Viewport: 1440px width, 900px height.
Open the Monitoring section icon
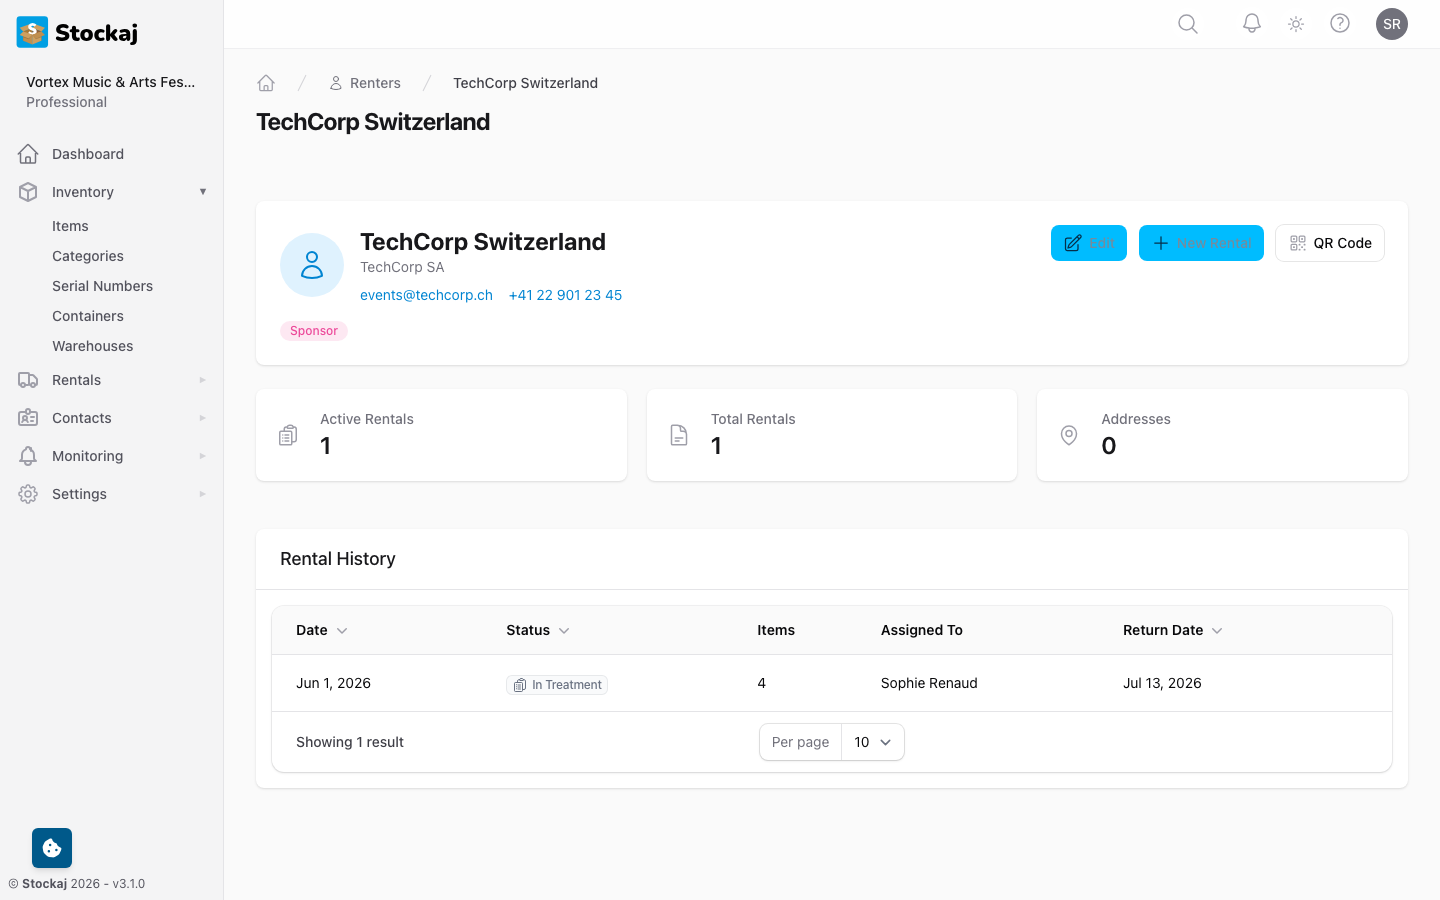[x=28, y=455]
